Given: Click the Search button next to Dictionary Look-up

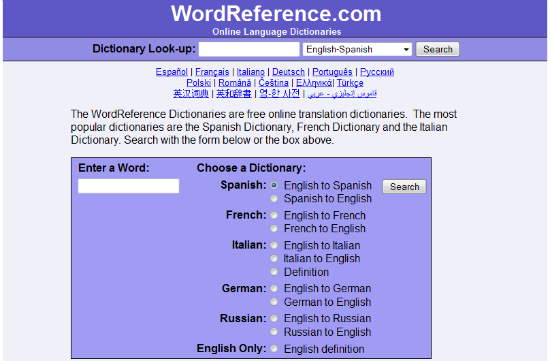Looking at the screenshot, I should click(437, 49).
